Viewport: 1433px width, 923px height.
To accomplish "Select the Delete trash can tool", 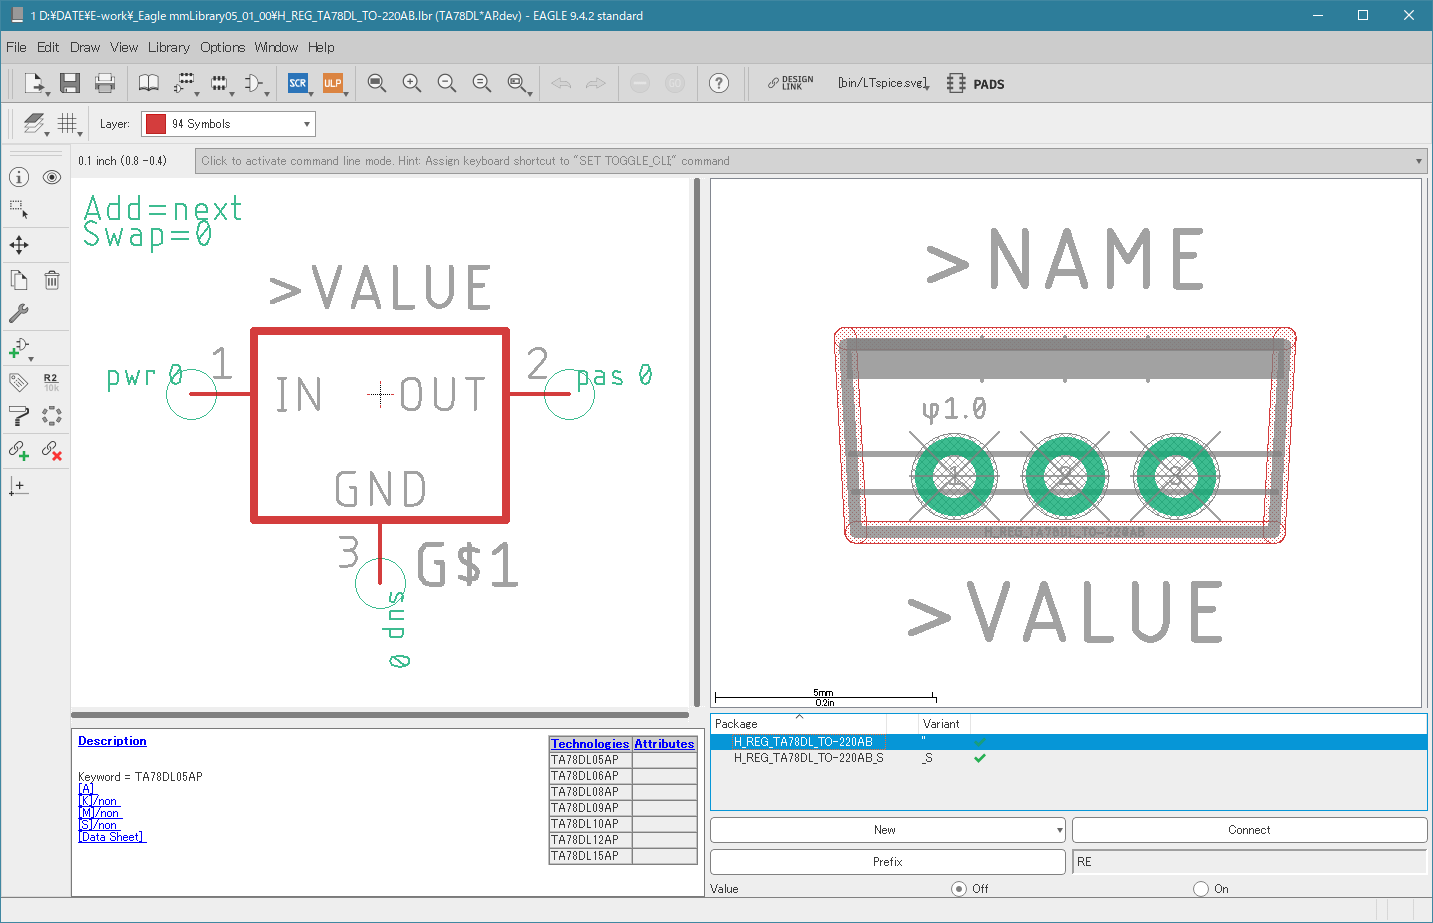I will (52, 280).
